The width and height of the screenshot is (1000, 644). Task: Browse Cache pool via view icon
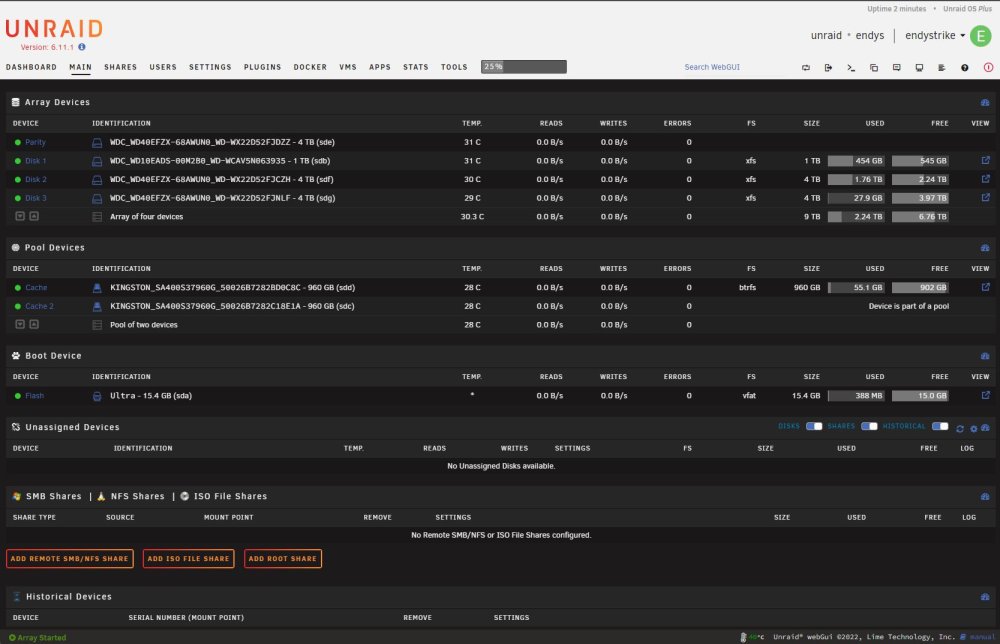(985, 287)
